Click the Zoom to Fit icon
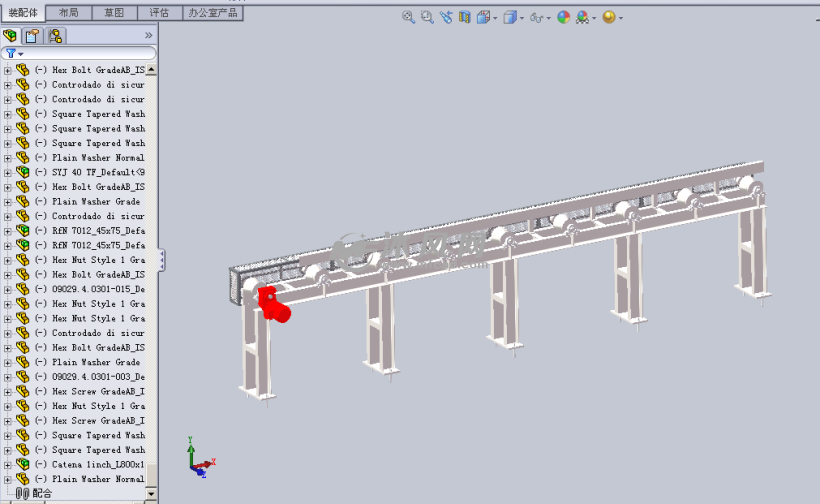820x504 pixels. click(x=408, y=17)
